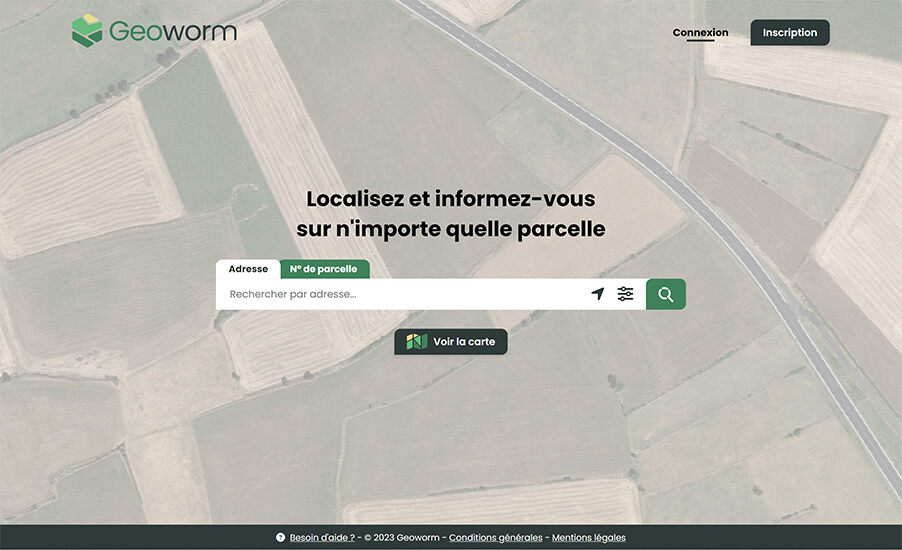Click the '© 2023 Geoworm' footer text
Viewport: 902px width, 550px height.
pos(403,538)
